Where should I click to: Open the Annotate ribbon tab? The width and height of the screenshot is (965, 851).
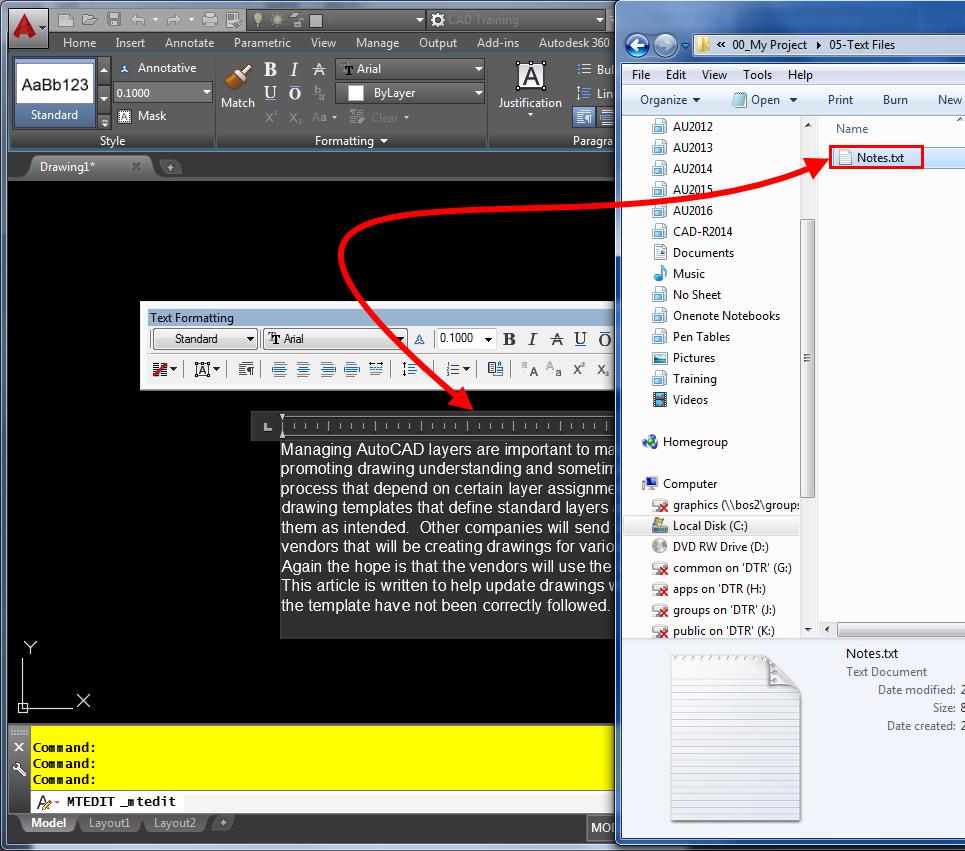click(189, 43)
